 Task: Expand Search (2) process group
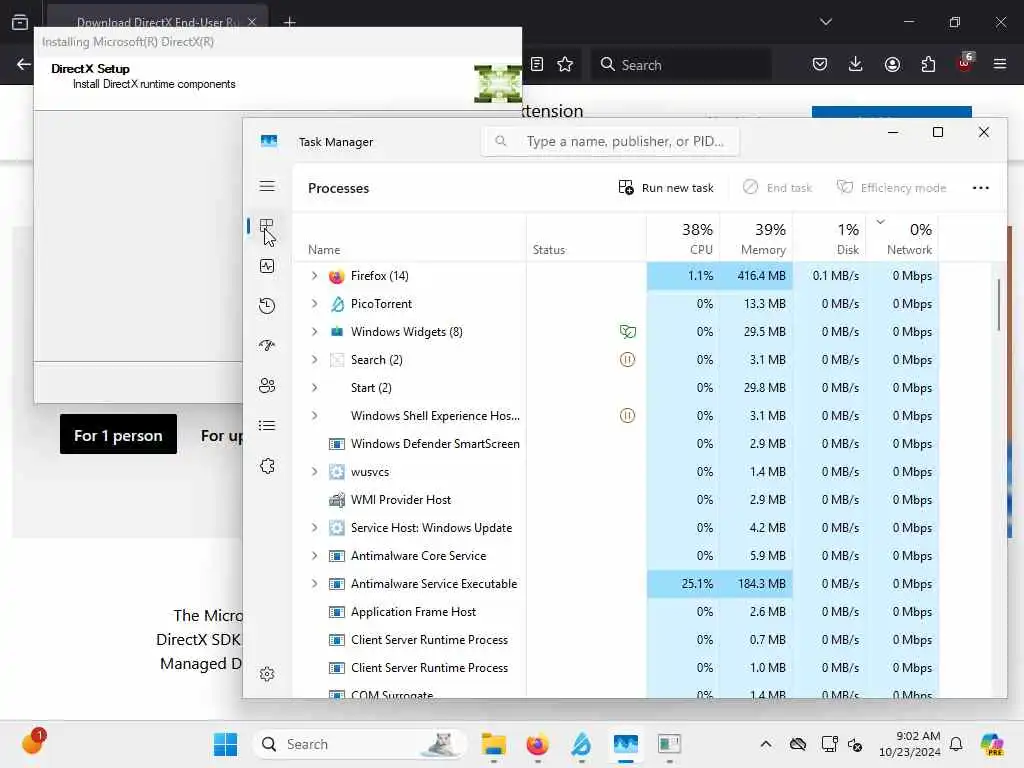click(x=315, y=360)
